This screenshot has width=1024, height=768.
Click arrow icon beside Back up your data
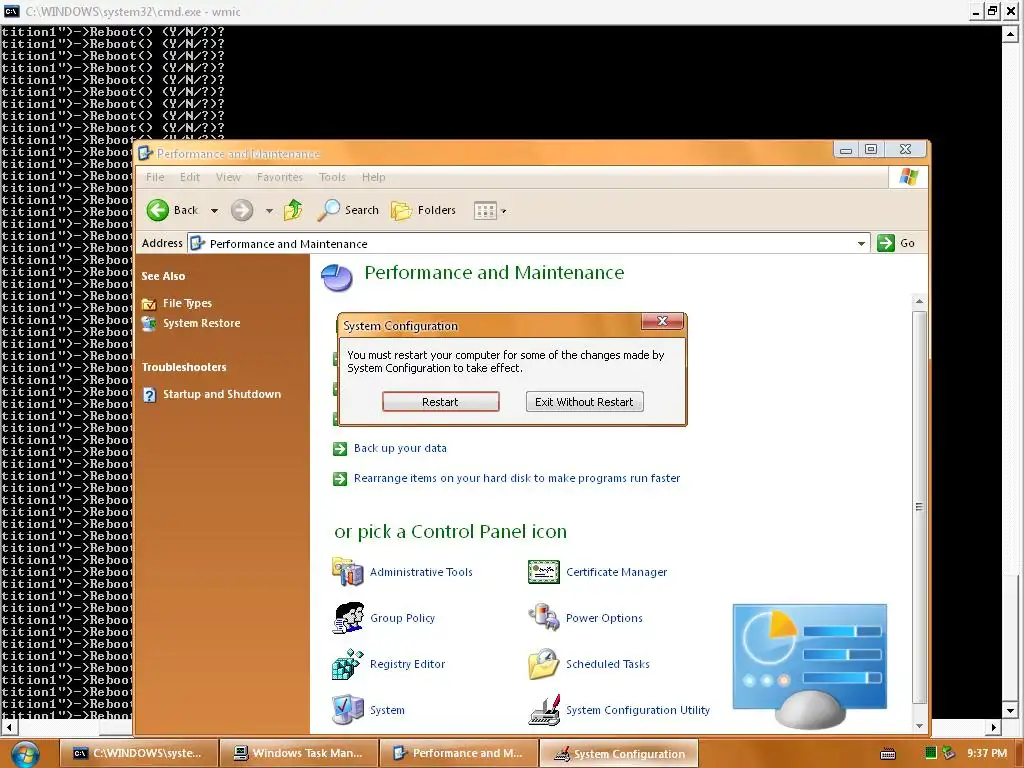tap(340, 449)
